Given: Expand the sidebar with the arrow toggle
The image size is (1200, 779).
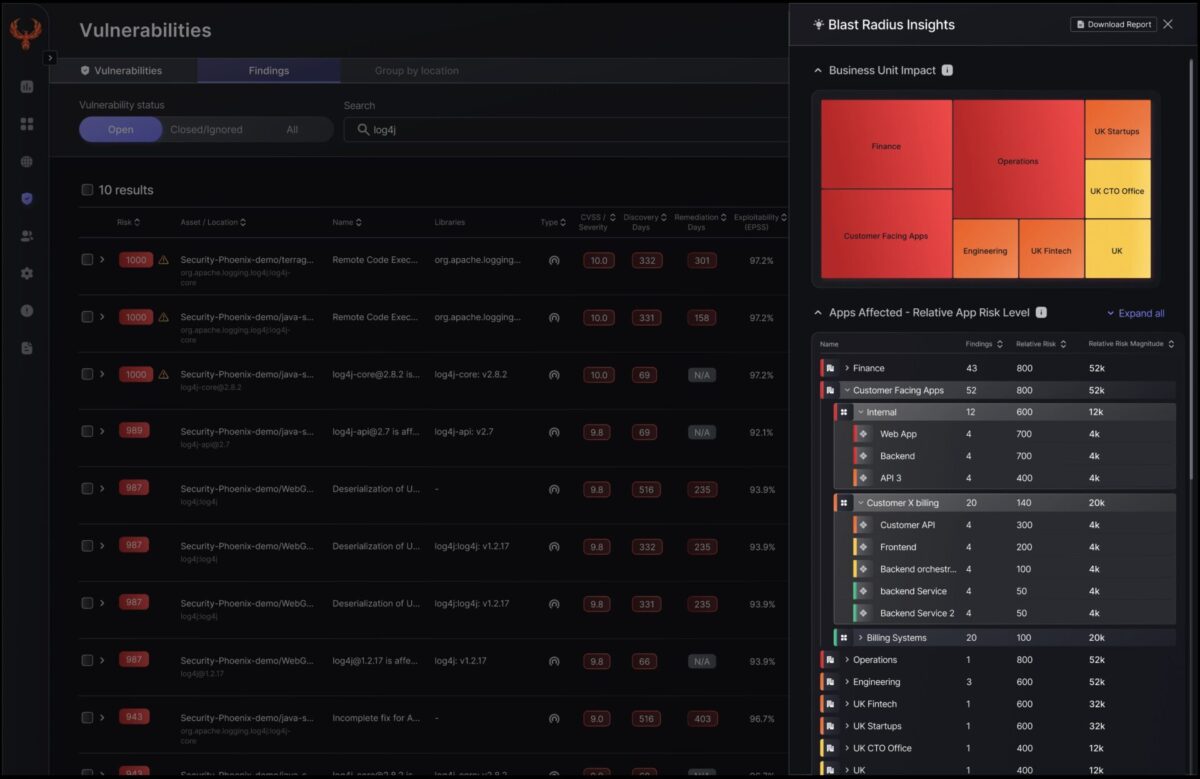Looking at the screenshot, I should (50, 58).
